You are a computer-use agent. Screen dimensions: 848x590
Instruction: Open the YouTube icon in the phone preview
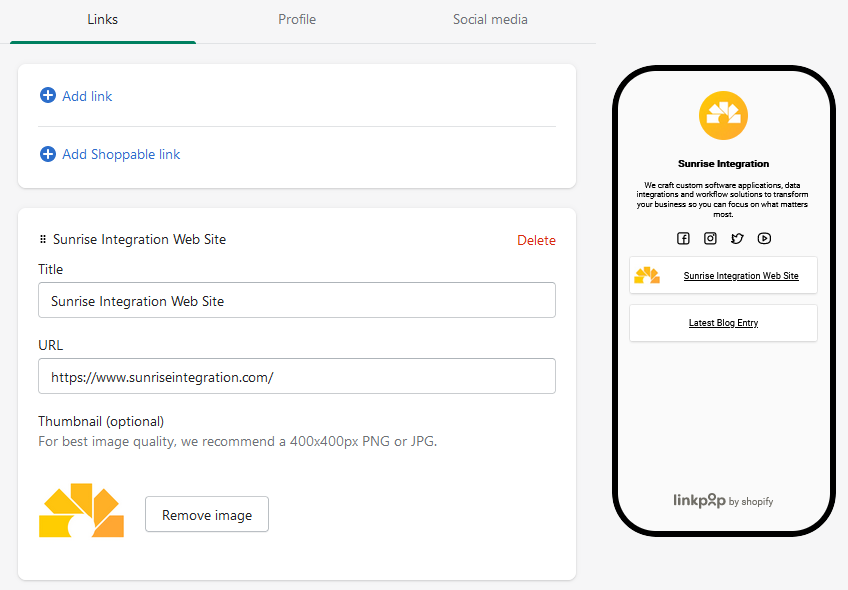(x=764, y=238)
